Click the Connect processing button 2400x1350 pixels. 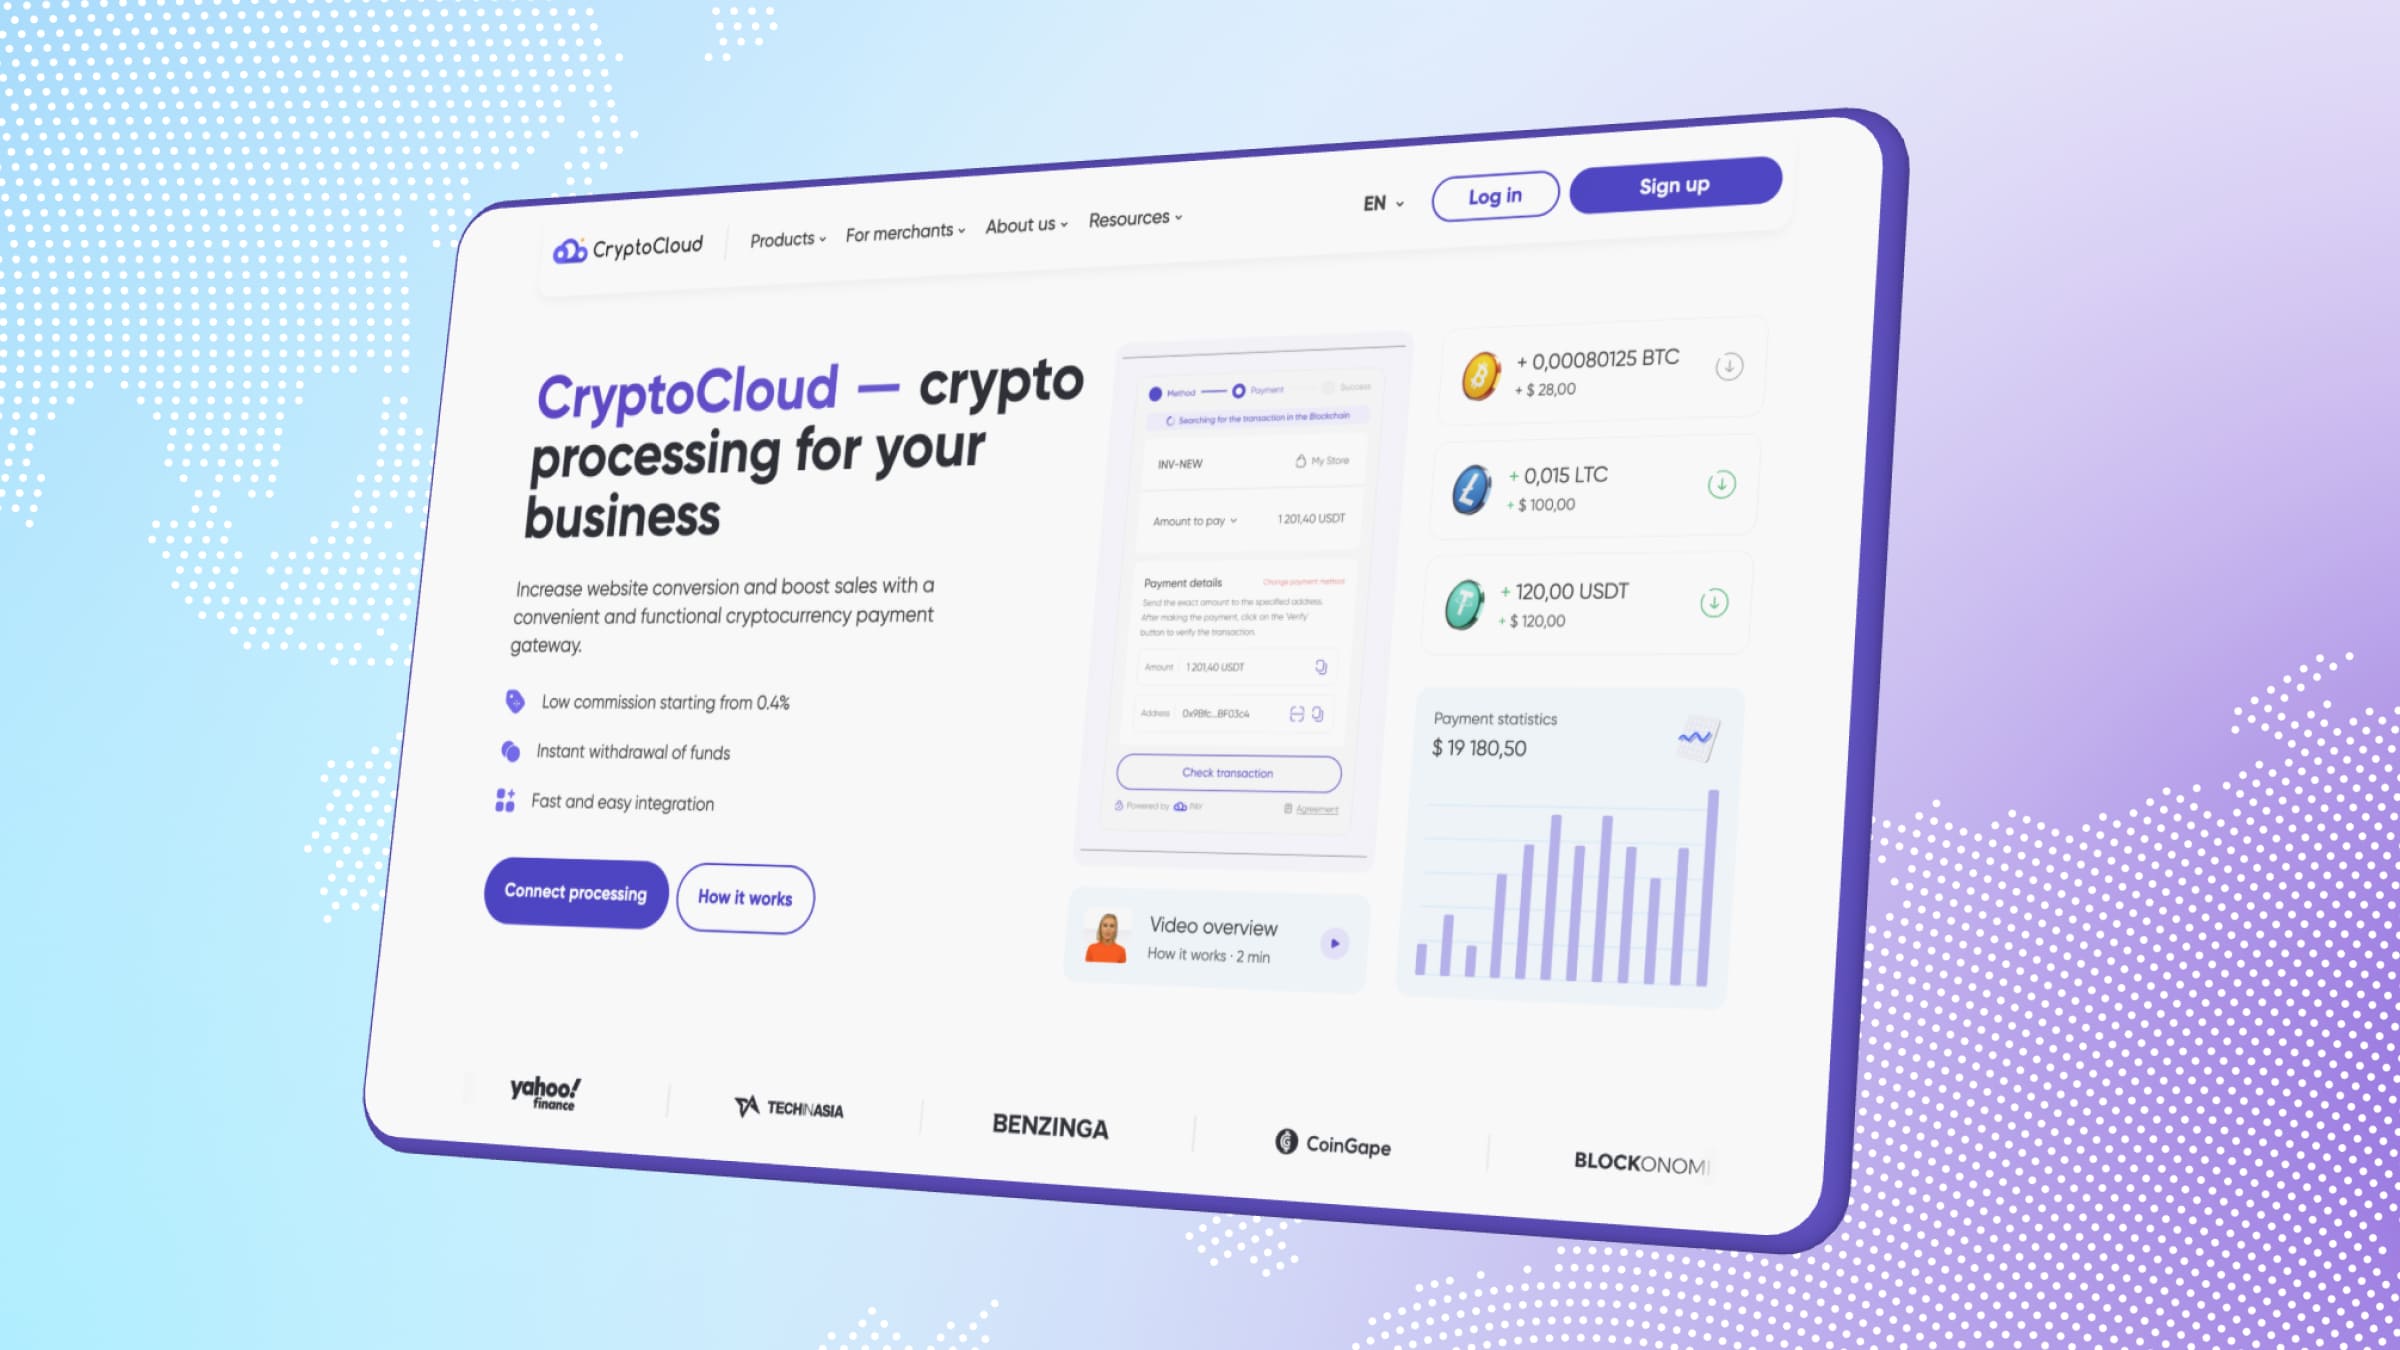point(575,892)
